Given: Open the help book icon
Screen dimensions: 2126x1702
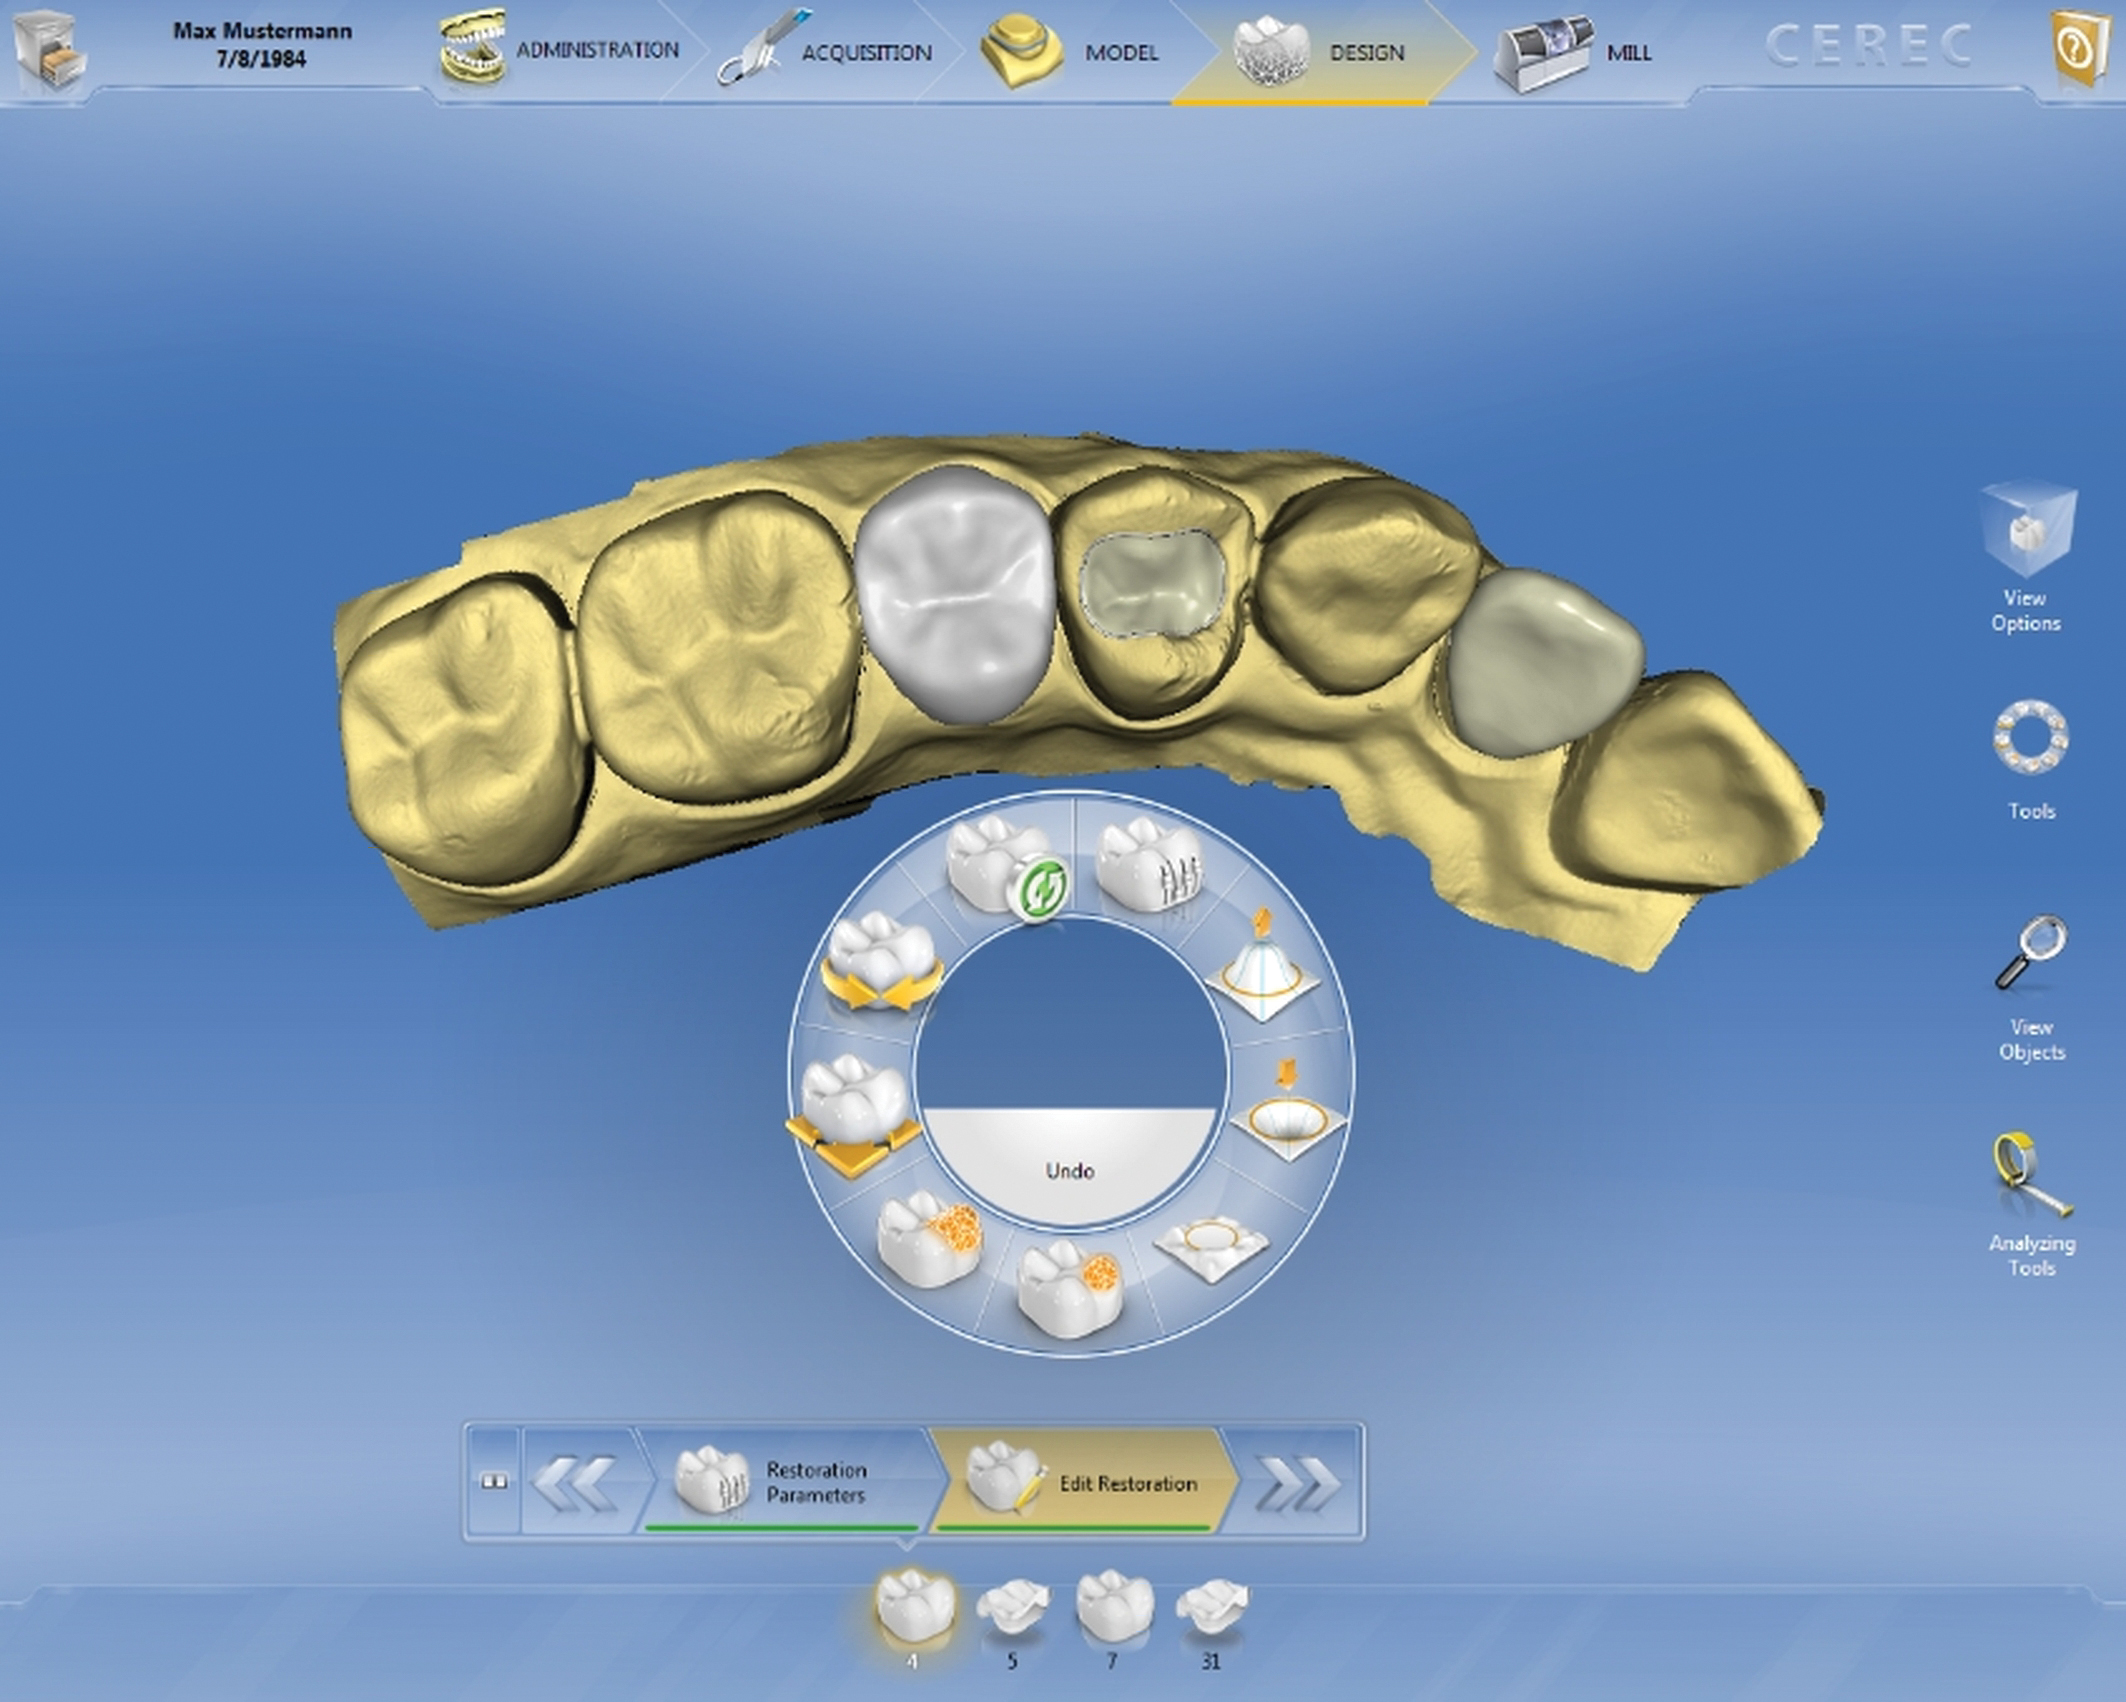Looking at the screenshot, I should tap(2080, 48).
